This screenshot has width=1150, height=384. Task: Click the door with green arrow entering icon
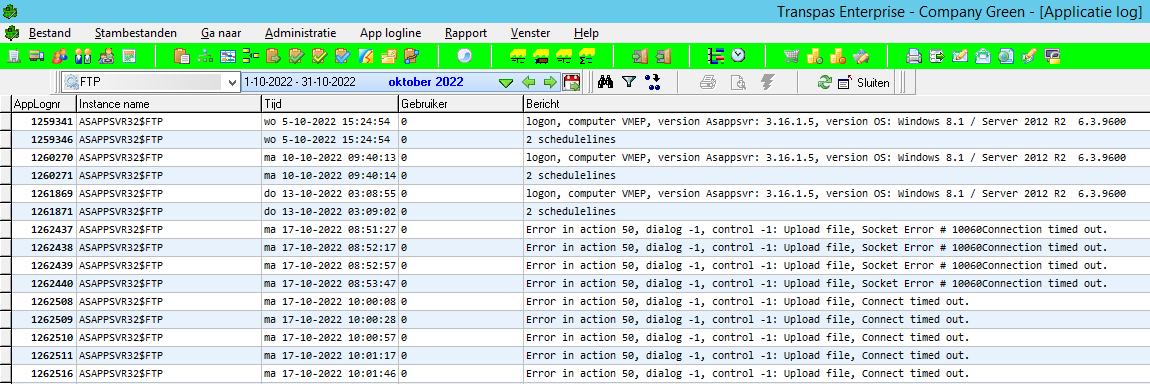click(x=640, y=56)
